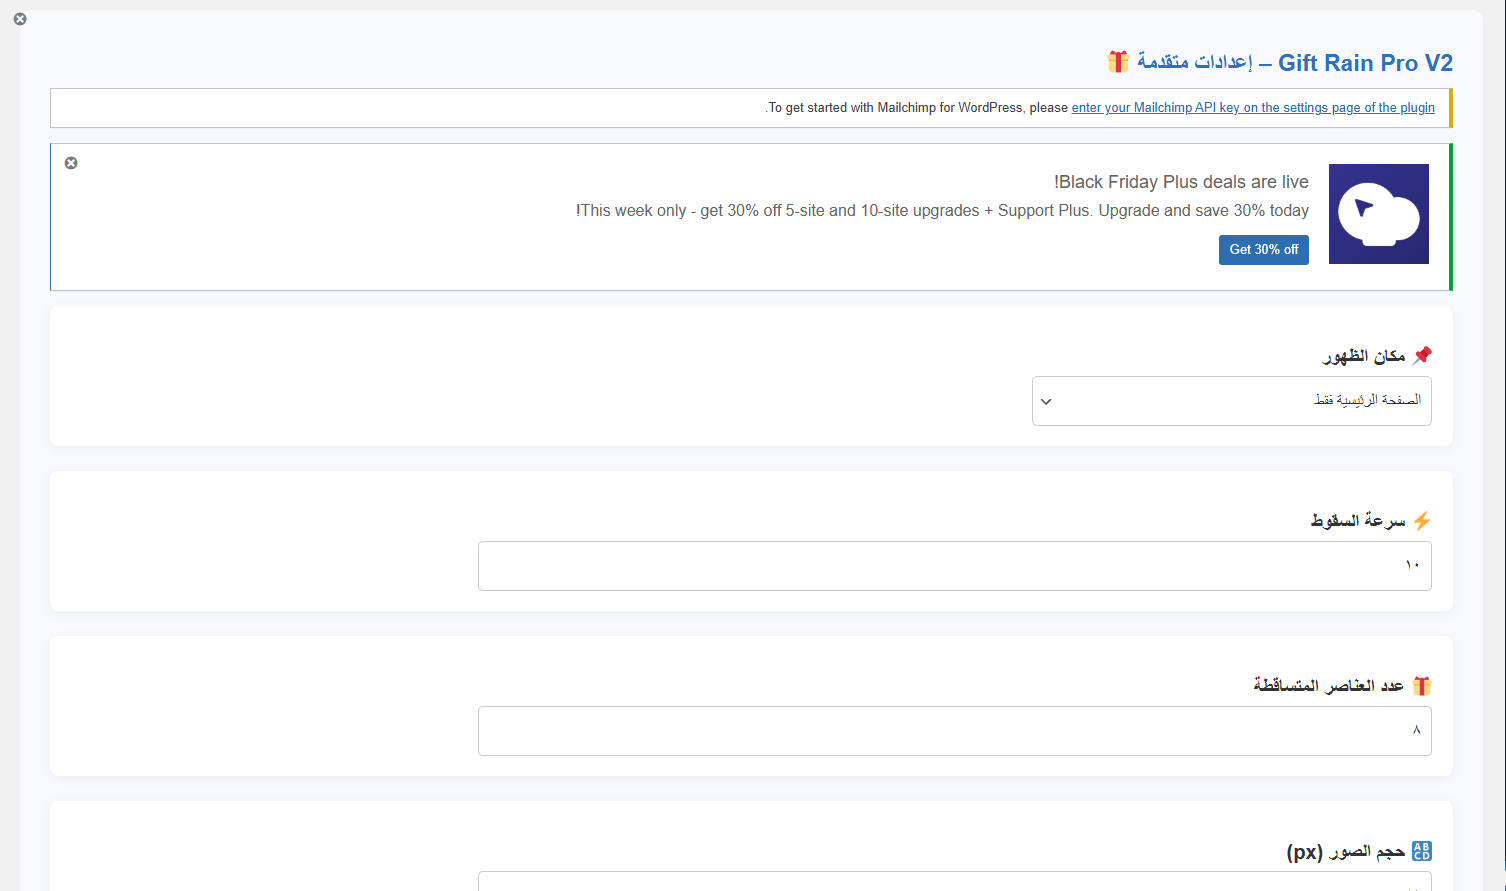Viewport: 1506px width, 891px height.
Task: Focus the عدد العناصر المتساقطة input field
Action: [954, 731]
